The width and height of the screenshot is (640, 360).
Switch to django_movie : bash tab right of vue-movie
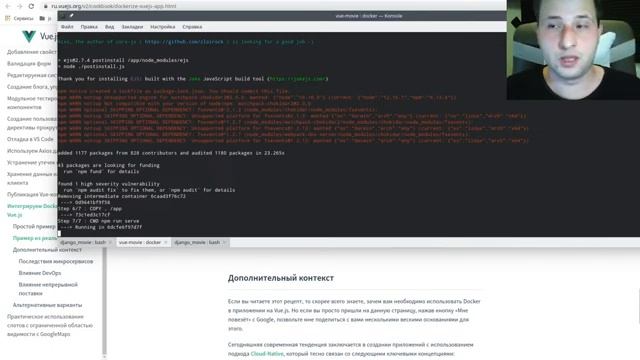[197, 242]
